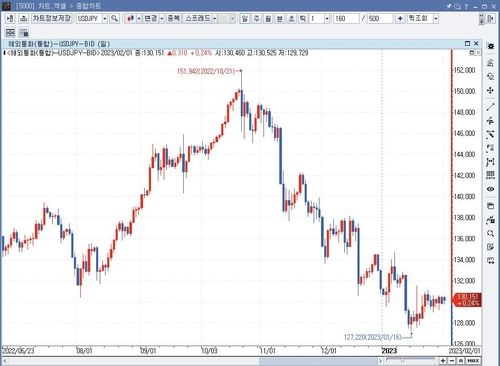Open the 틱조회 dropdown
Image resolution: width=500 pixels, height=366 pixels.
[x=435, y=19]
